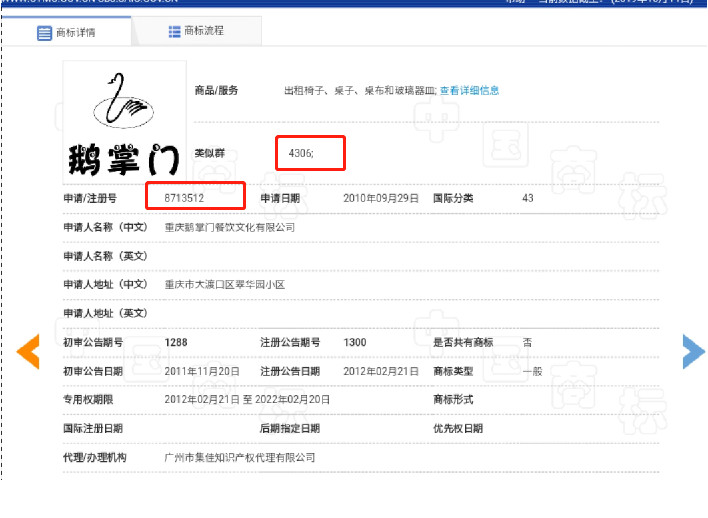Viewport: 708px width, 518px height.
Task: Select similar group value 4306;
Action: pyautogui.click(x=301, y=153)
